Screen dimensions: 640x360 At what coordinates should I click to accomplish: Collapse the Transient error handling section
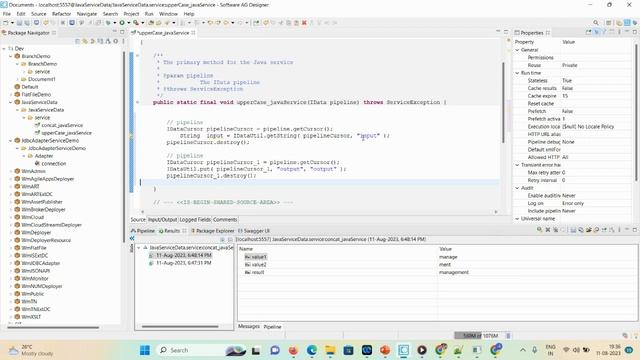[x=517, y=165]
